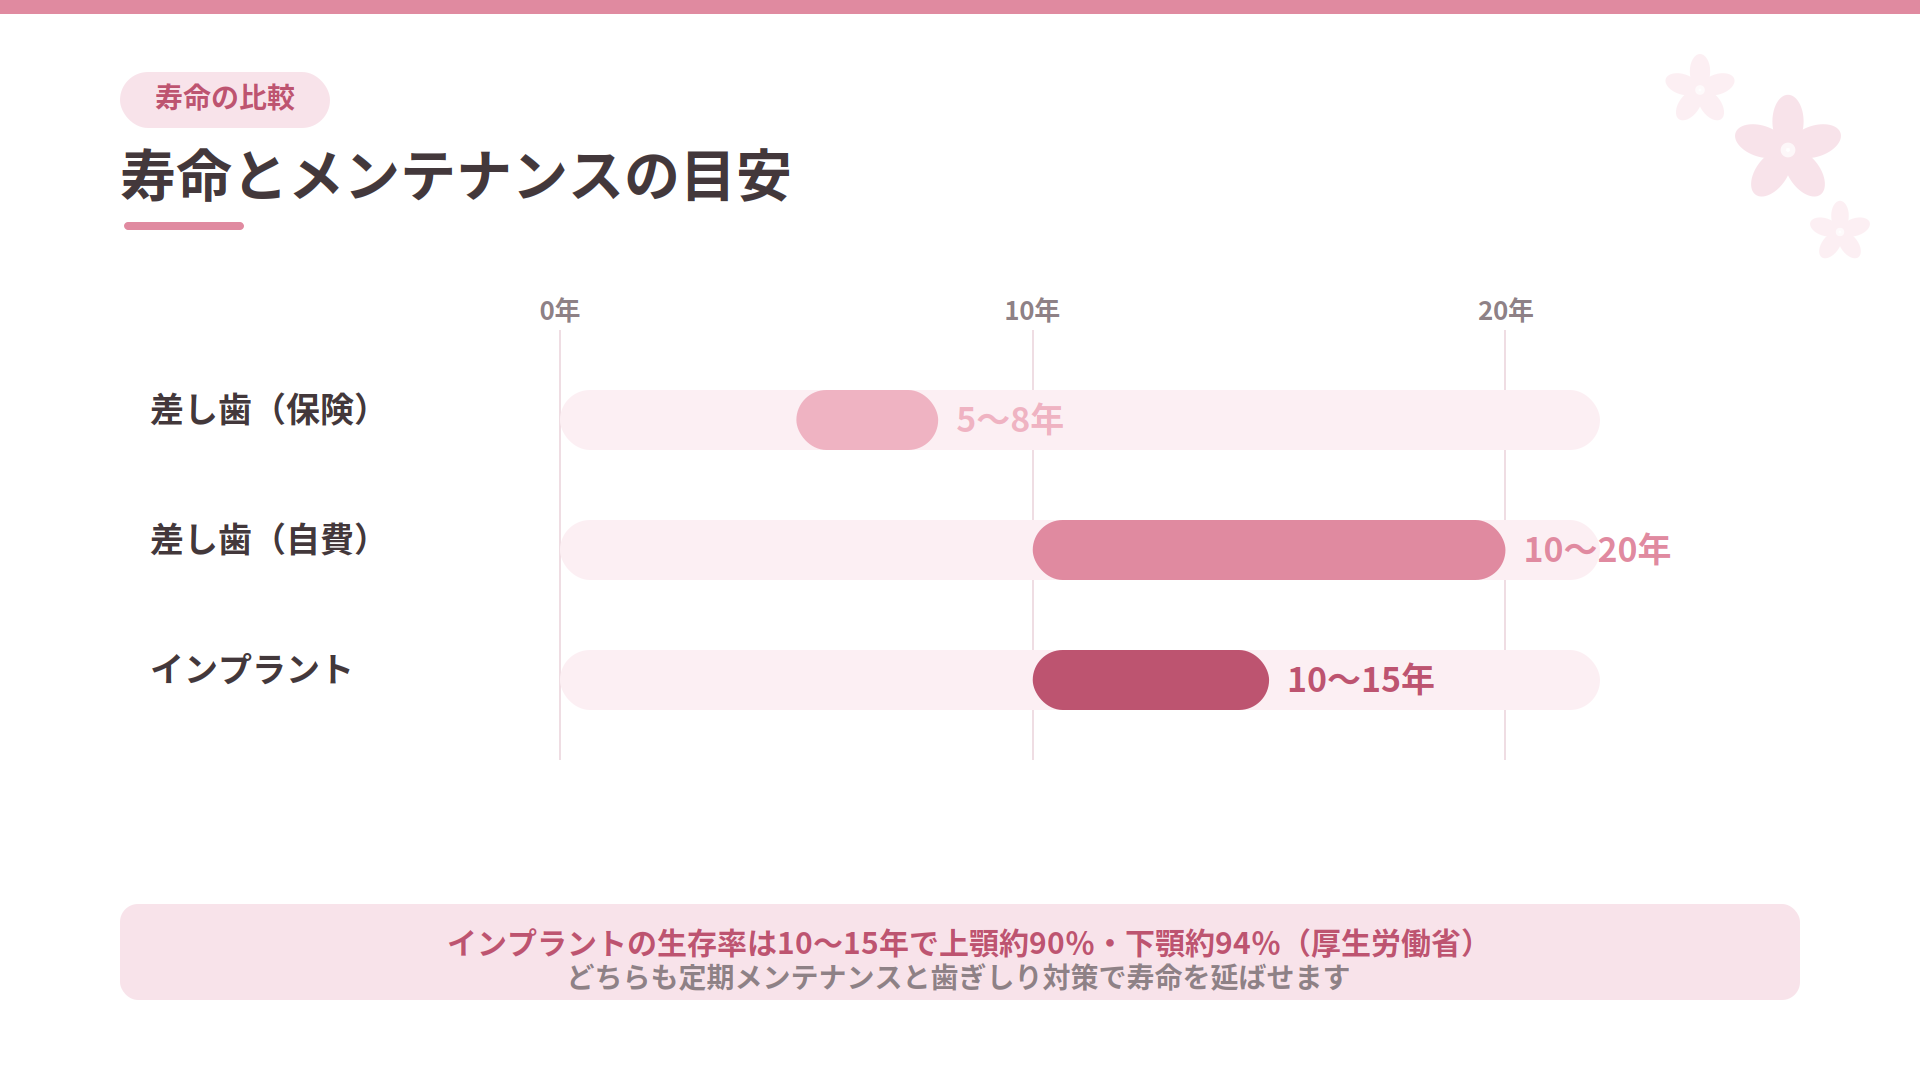Viewport: 1920px width, 1080px height.
Task: Click the pink underline below the heading
Action: pos(184,226)
